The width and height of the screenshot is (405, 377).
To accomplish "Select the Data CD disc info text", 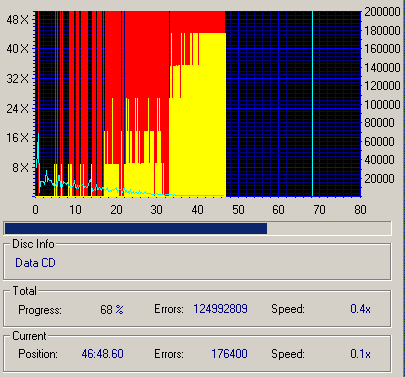I will (35, 263).
